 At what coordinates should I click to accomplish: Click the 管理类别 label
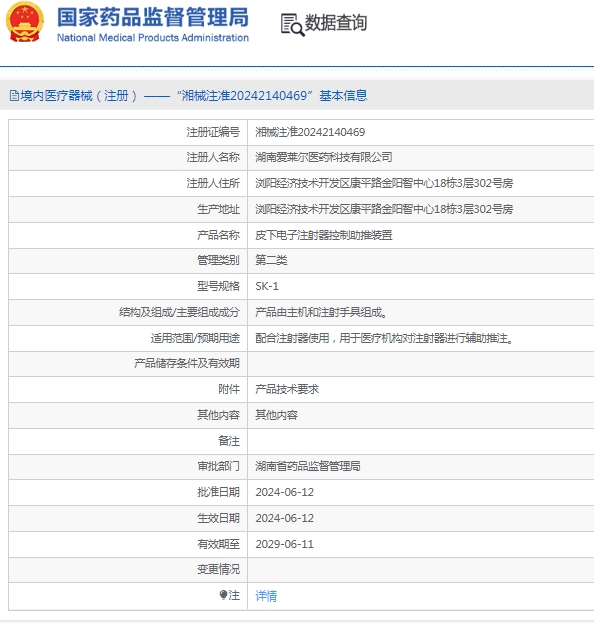[x=219, y=260]
